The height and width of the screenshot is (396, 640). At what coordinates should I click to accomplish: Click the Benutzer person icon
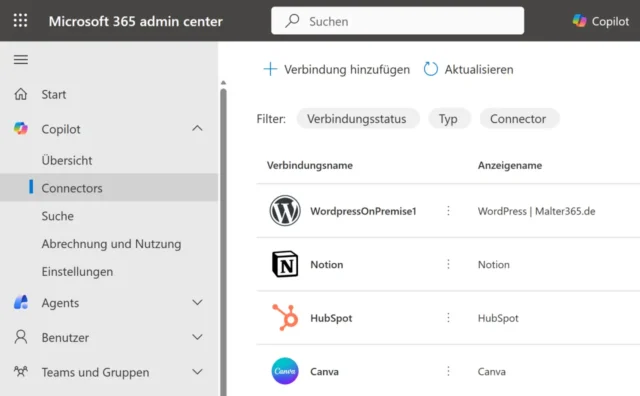pyautogui.click(x=21, y=337)
